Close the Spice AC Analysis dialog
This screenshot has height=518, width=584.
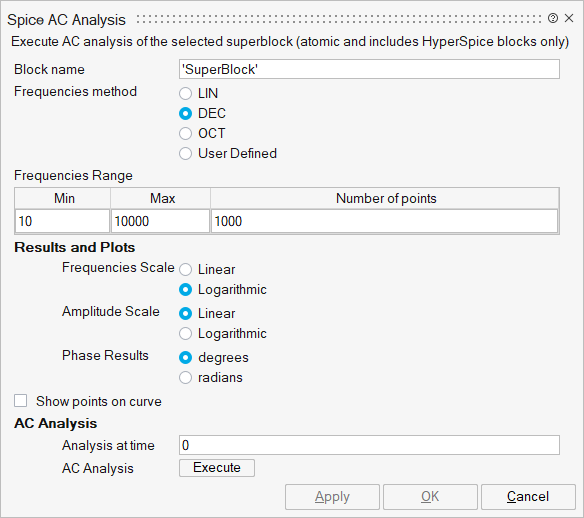pos(569,18)
